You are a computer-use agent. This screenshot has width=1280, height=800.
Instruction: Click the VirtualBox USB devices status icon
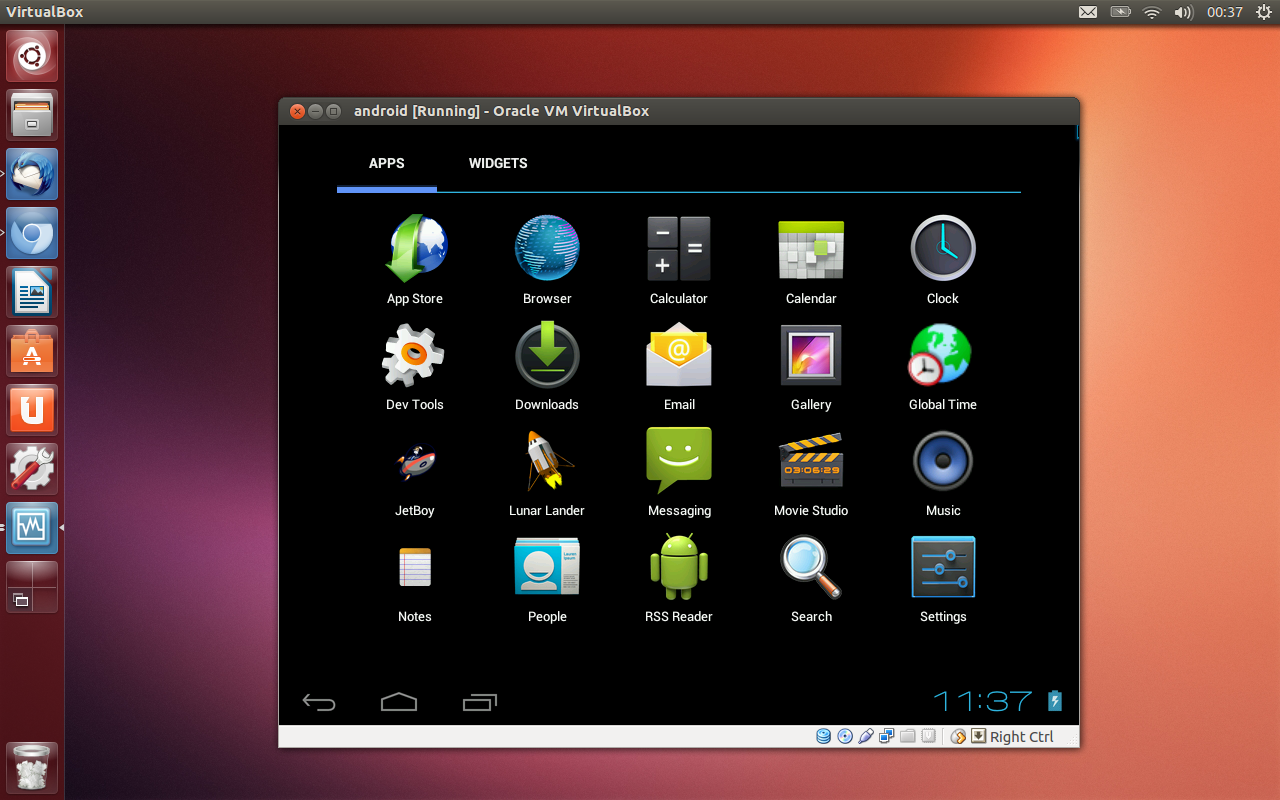point(866,737)
